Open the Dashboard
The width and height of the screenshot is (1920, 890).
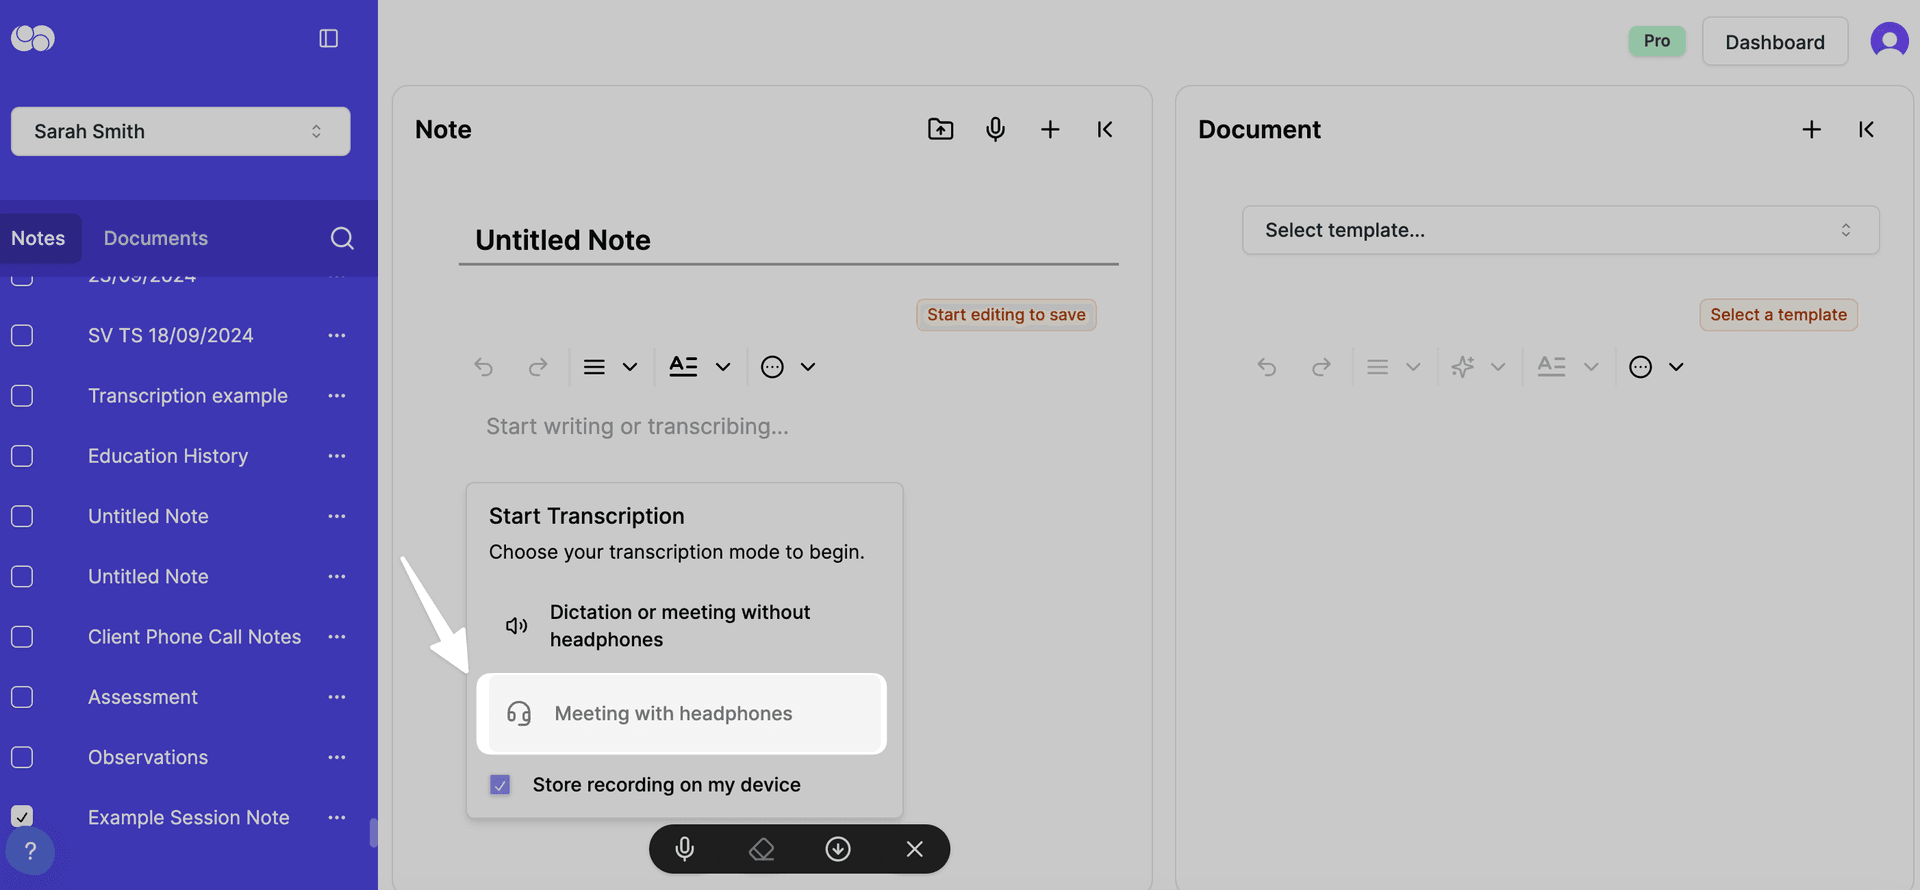point(1774,42)
